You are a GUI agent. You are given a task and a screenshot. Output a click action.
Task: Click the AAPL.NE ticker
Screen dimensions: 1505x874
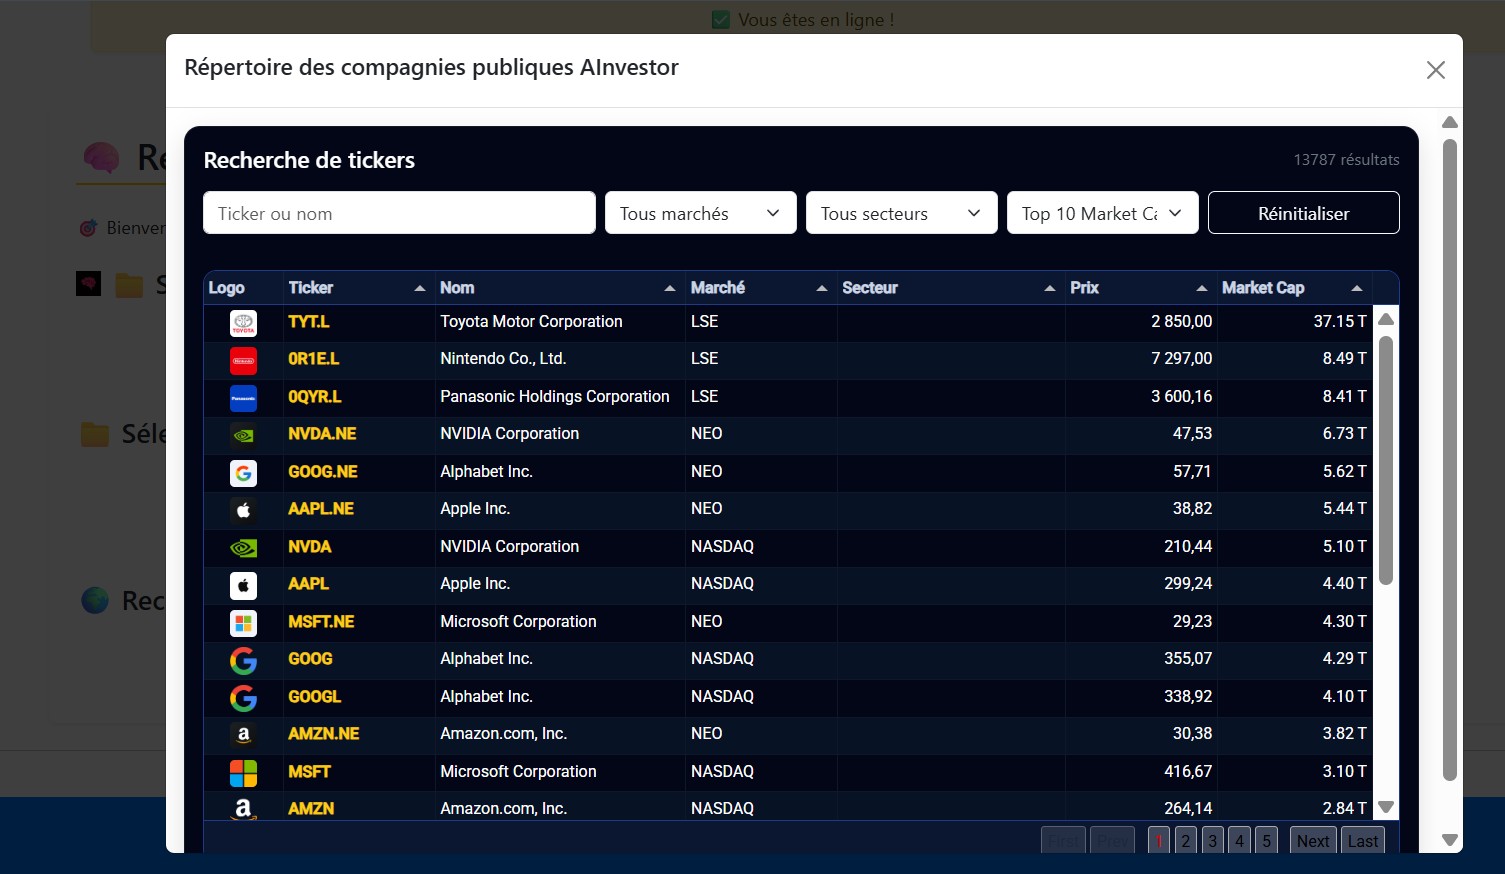321,509
